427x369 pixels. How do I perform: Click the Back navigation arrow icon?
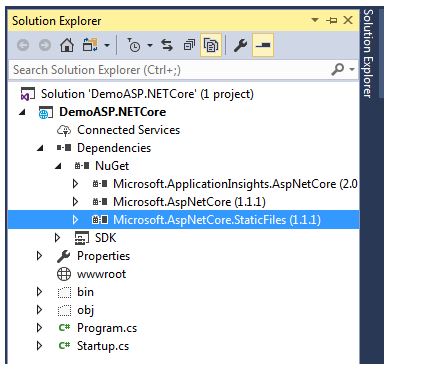pyautogui.click(x=23, y=45)
